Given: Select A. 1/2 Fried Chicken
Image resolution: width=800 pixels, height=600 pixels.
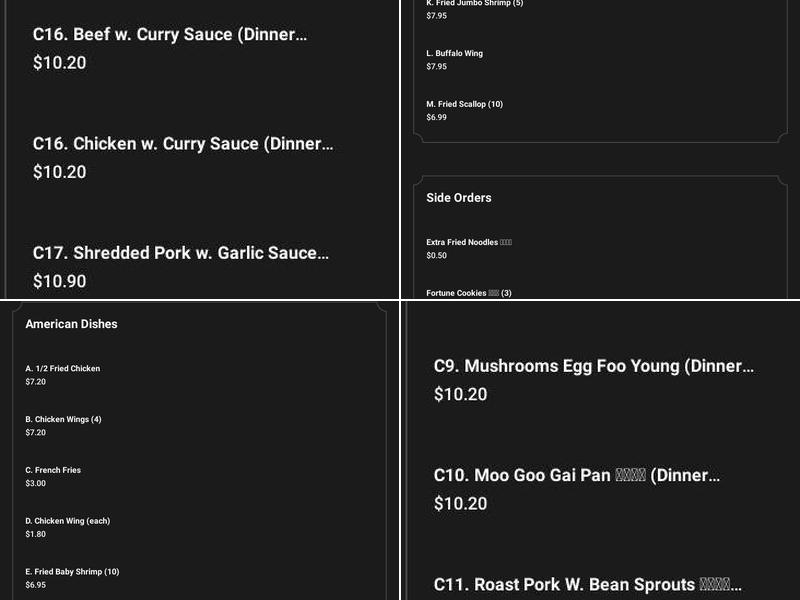Looking at the screenshot, I should 63,368.
